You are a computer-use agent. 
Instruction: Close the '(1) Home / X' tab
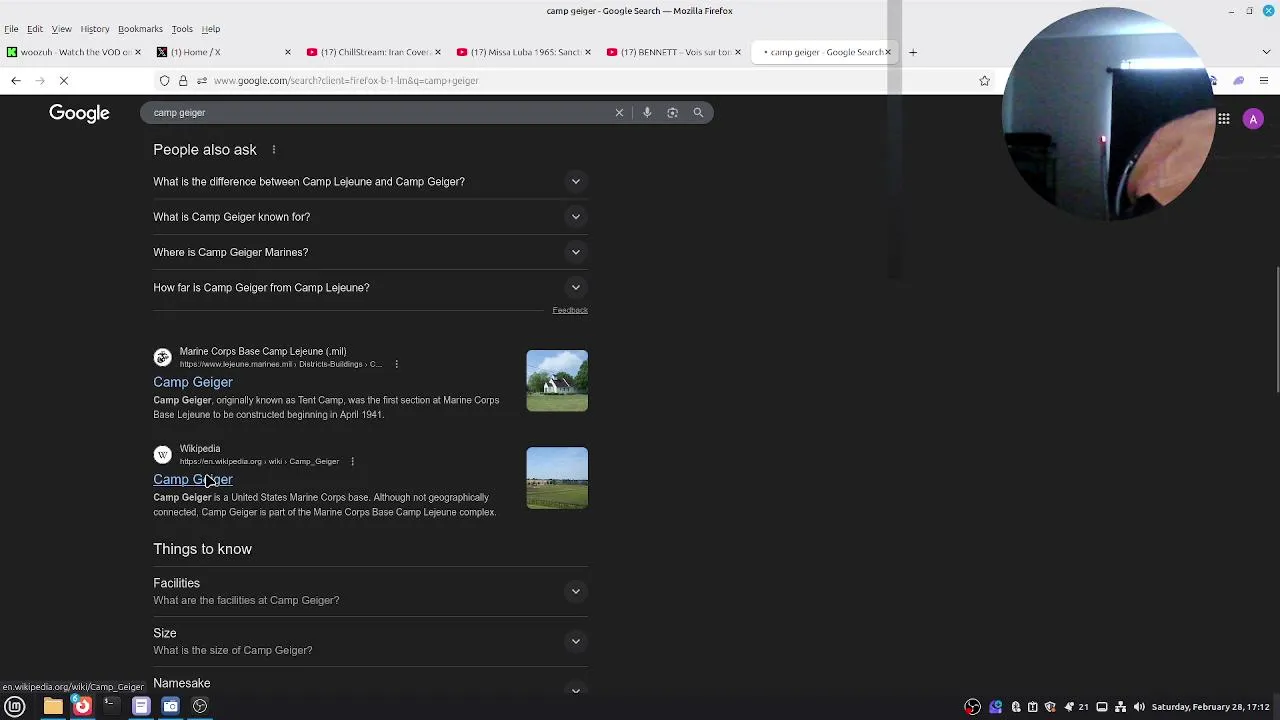click(x=287, y=52)
